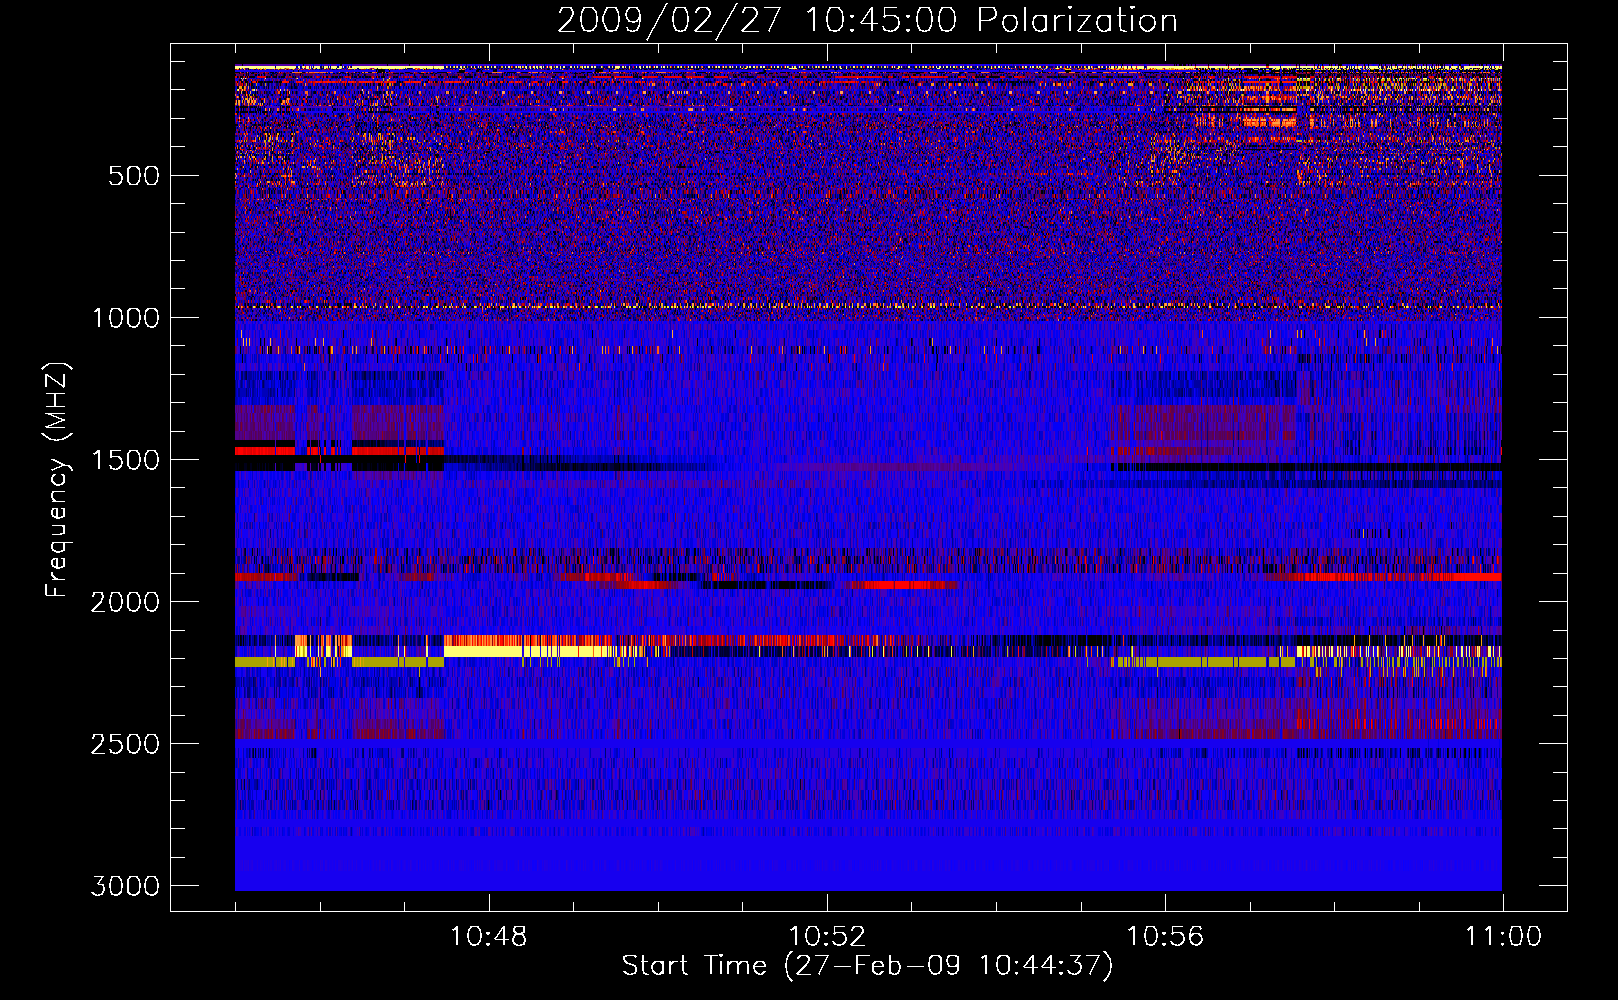
Task: Click the long red band just below 2000 MHz after 10:58
Action: (x=1396, y=577)
